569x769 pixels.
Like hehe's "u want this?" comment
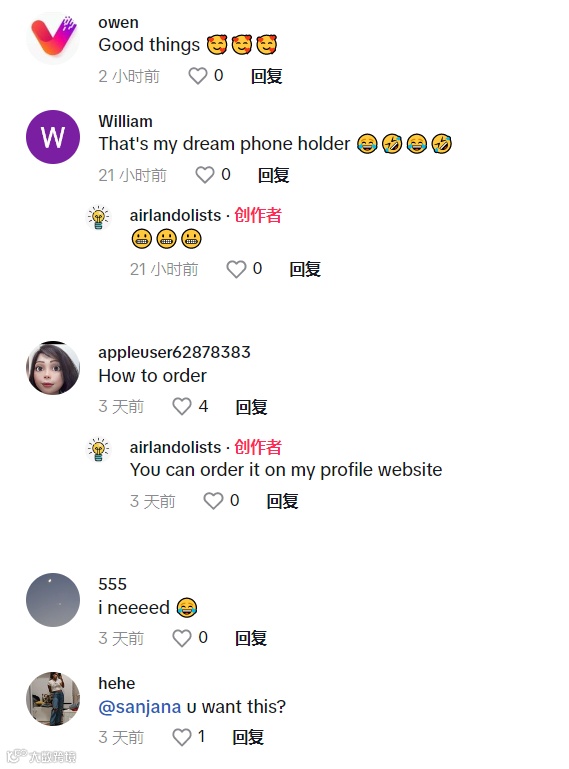[182, 737]
